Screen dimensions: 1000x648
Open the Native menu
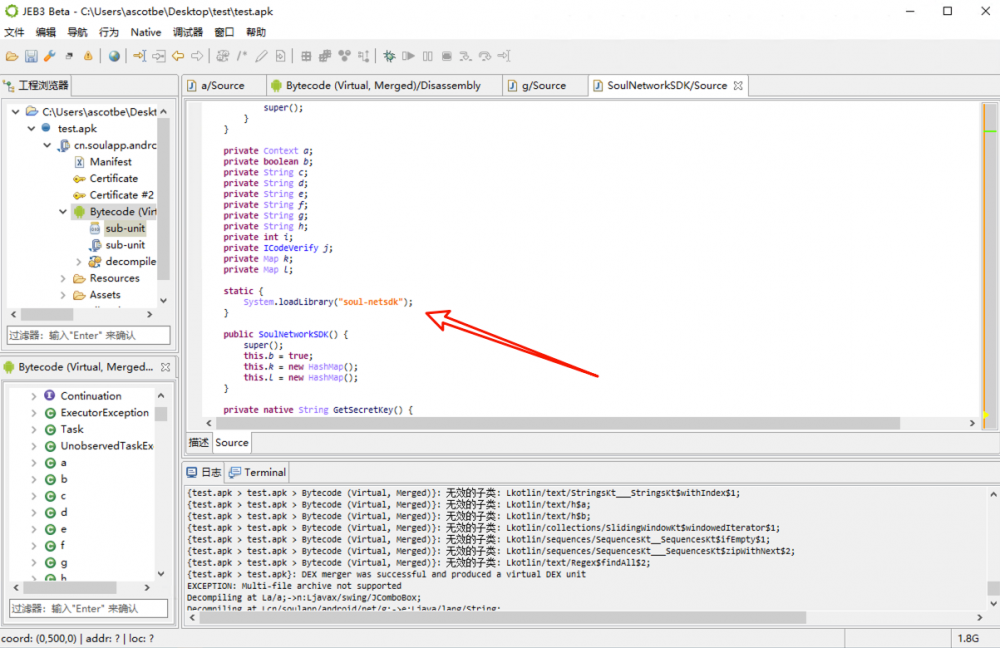coord(145,32)
